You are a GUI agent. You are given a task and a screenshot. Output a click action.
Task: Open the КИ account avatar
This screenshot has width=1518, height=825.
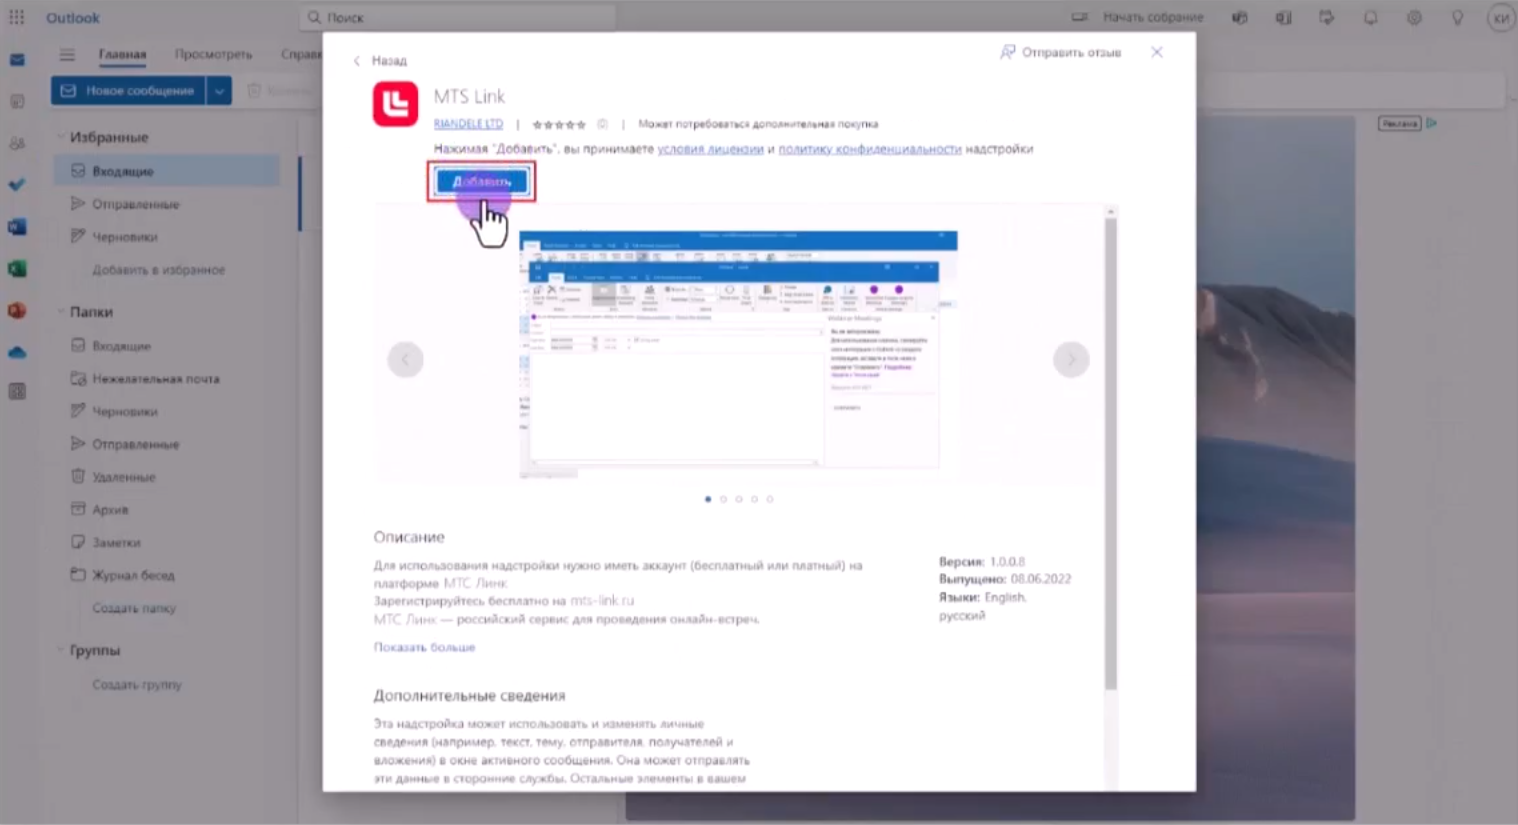(x=1501, y=18)
